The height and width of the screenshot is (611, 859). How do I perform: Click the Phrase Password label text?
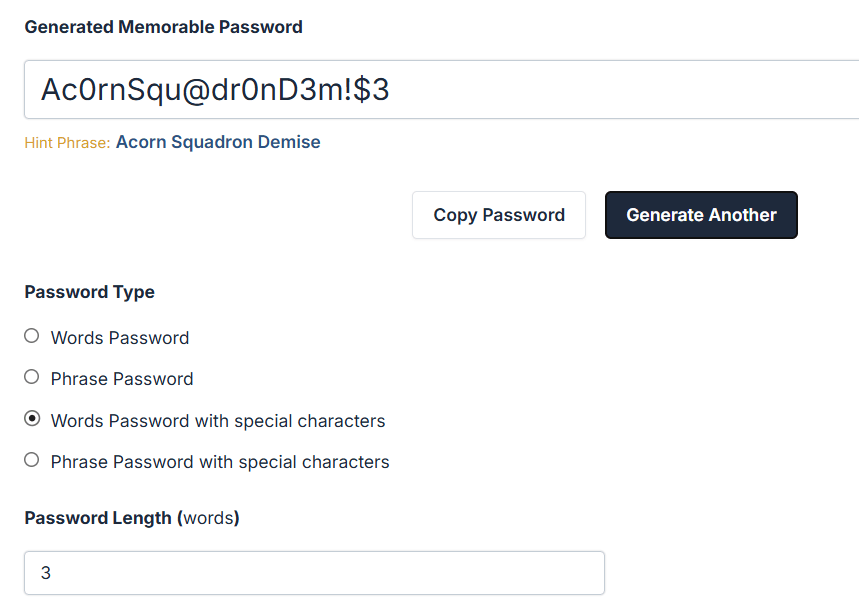point(121,378)
